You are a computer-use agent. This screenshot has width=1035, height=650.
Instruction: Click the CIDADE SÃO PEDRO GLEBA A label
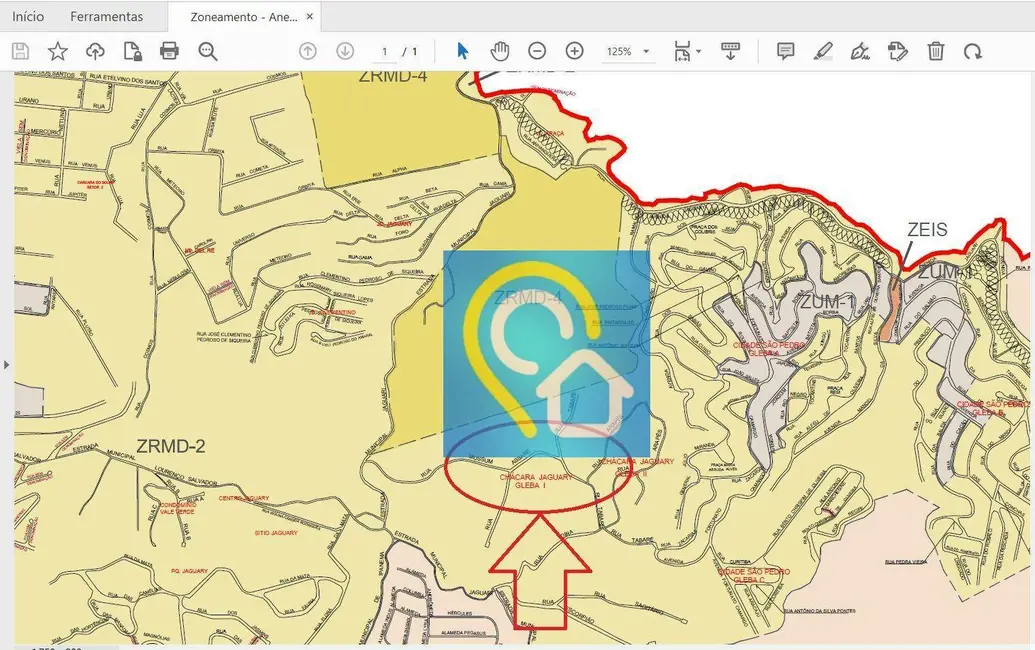pos(768,349)
